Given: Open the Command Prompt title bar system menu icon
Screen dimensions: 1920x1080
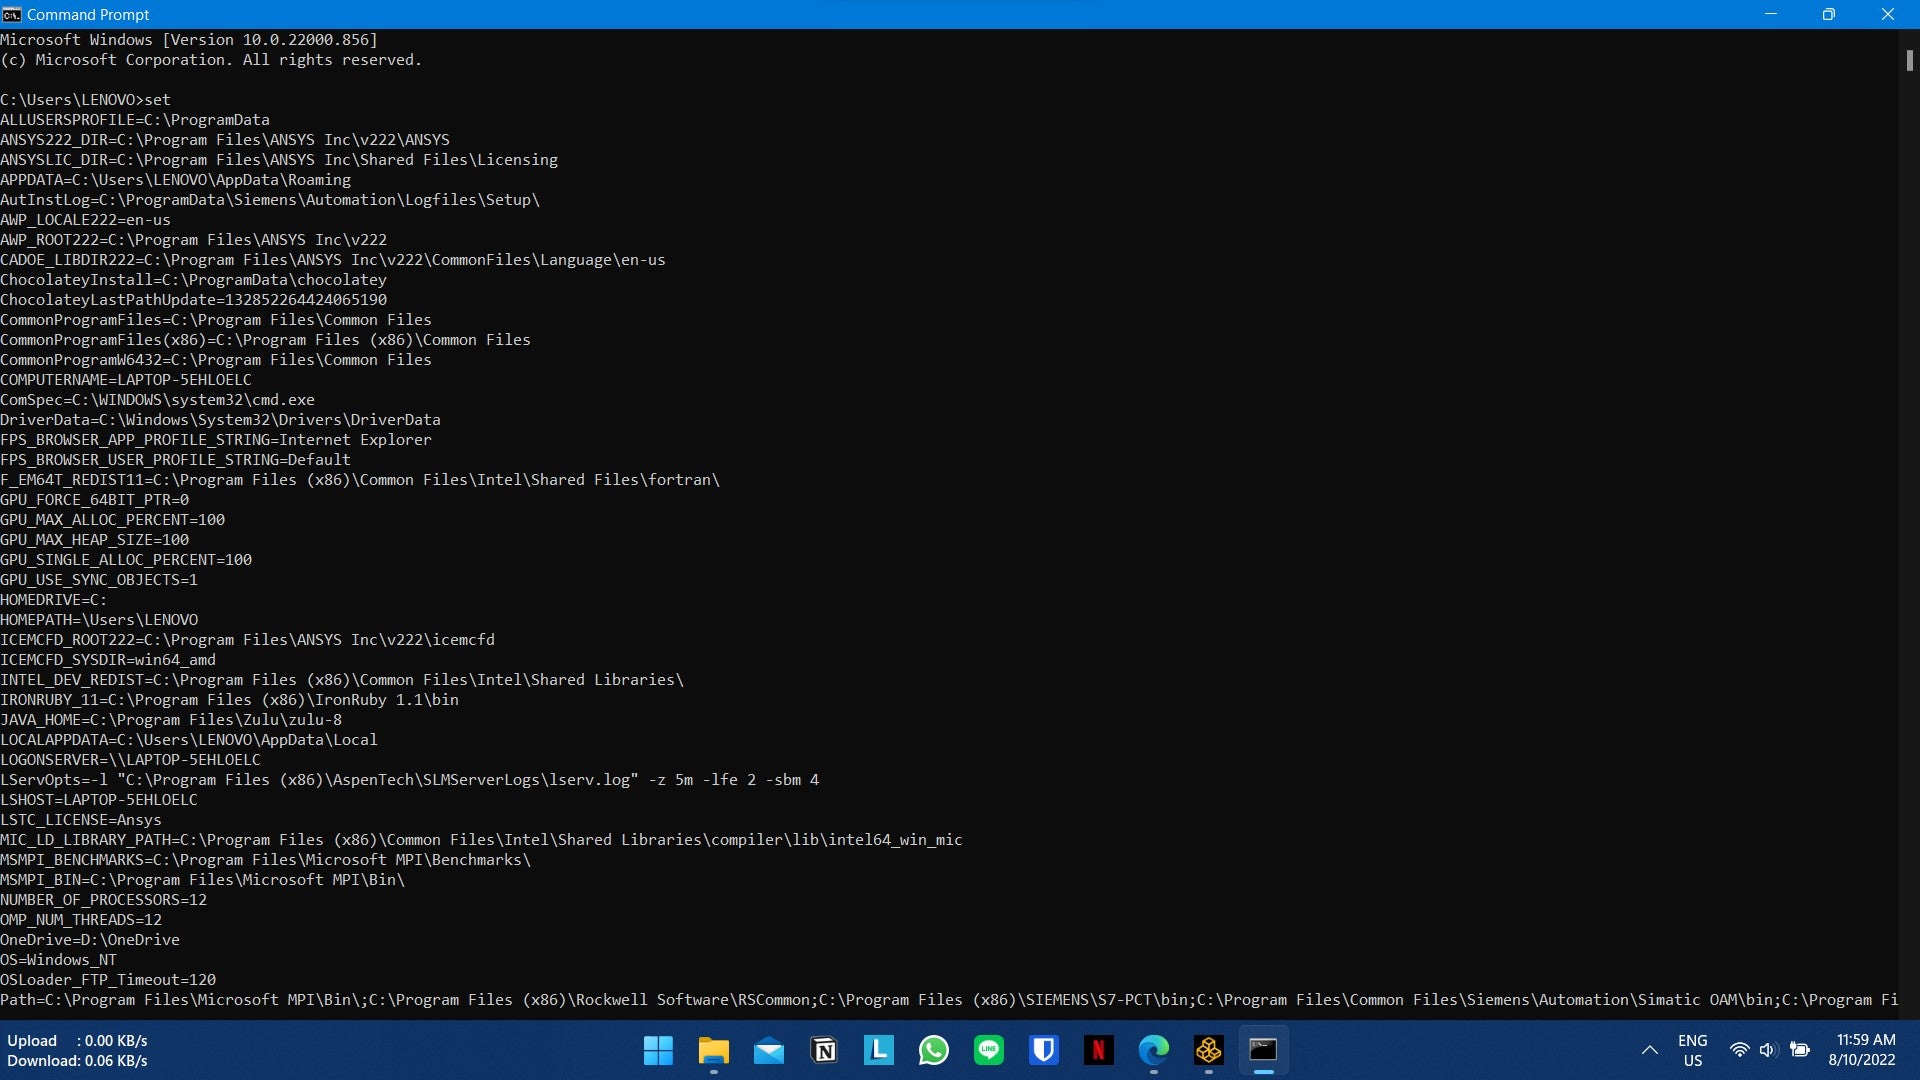Looking at the screenshot, I should (x=12, y=14).
